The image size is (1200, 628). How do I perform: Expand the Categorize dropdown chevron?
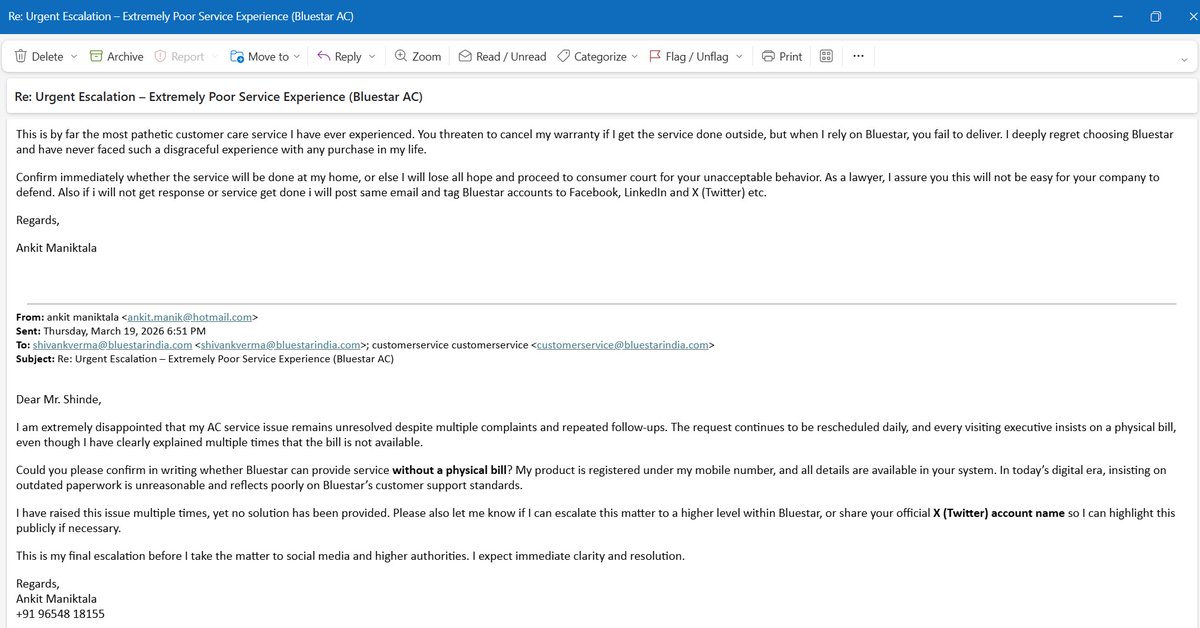coord(635,57)
